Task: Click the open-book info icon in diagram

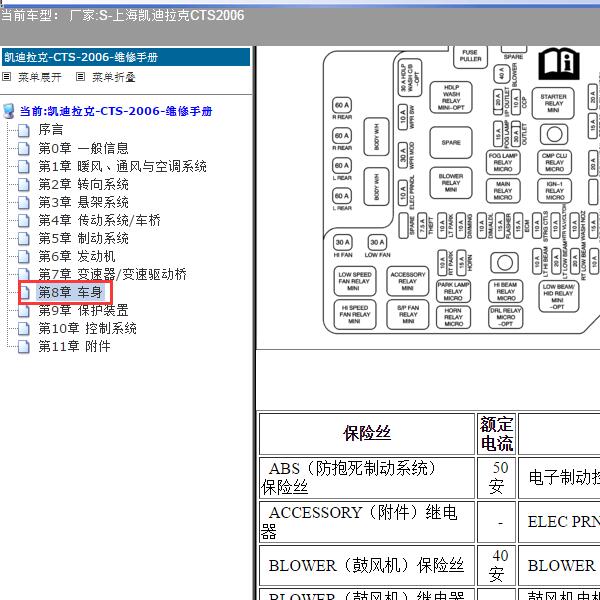Action: (559, 64)
